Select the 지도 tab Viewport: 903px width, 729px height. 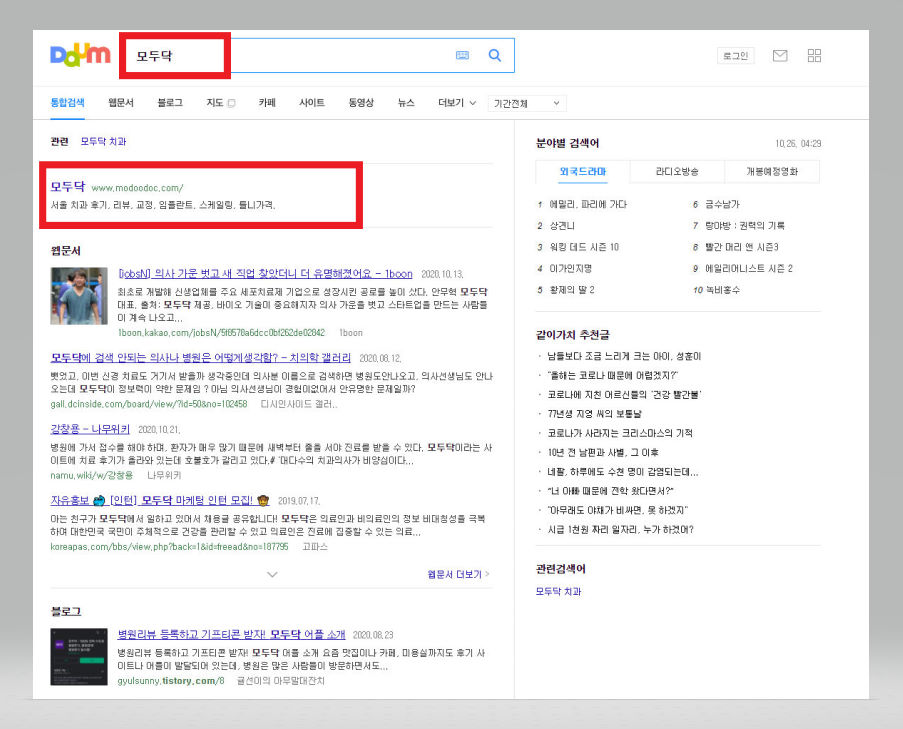(215, 102)
